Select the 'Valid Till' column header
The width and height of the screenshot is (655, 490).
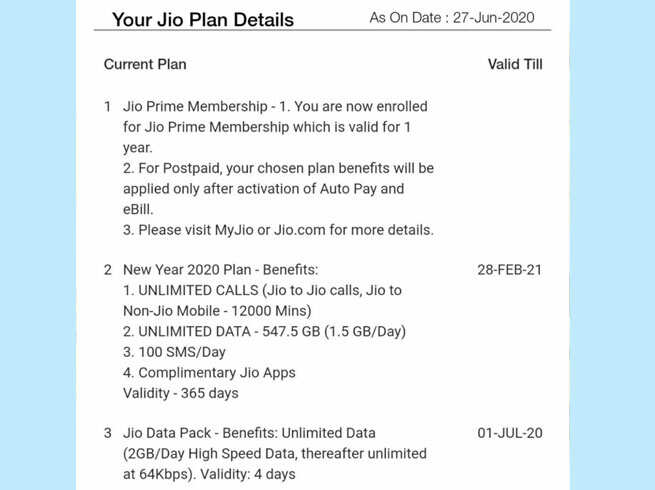point(515,64)
